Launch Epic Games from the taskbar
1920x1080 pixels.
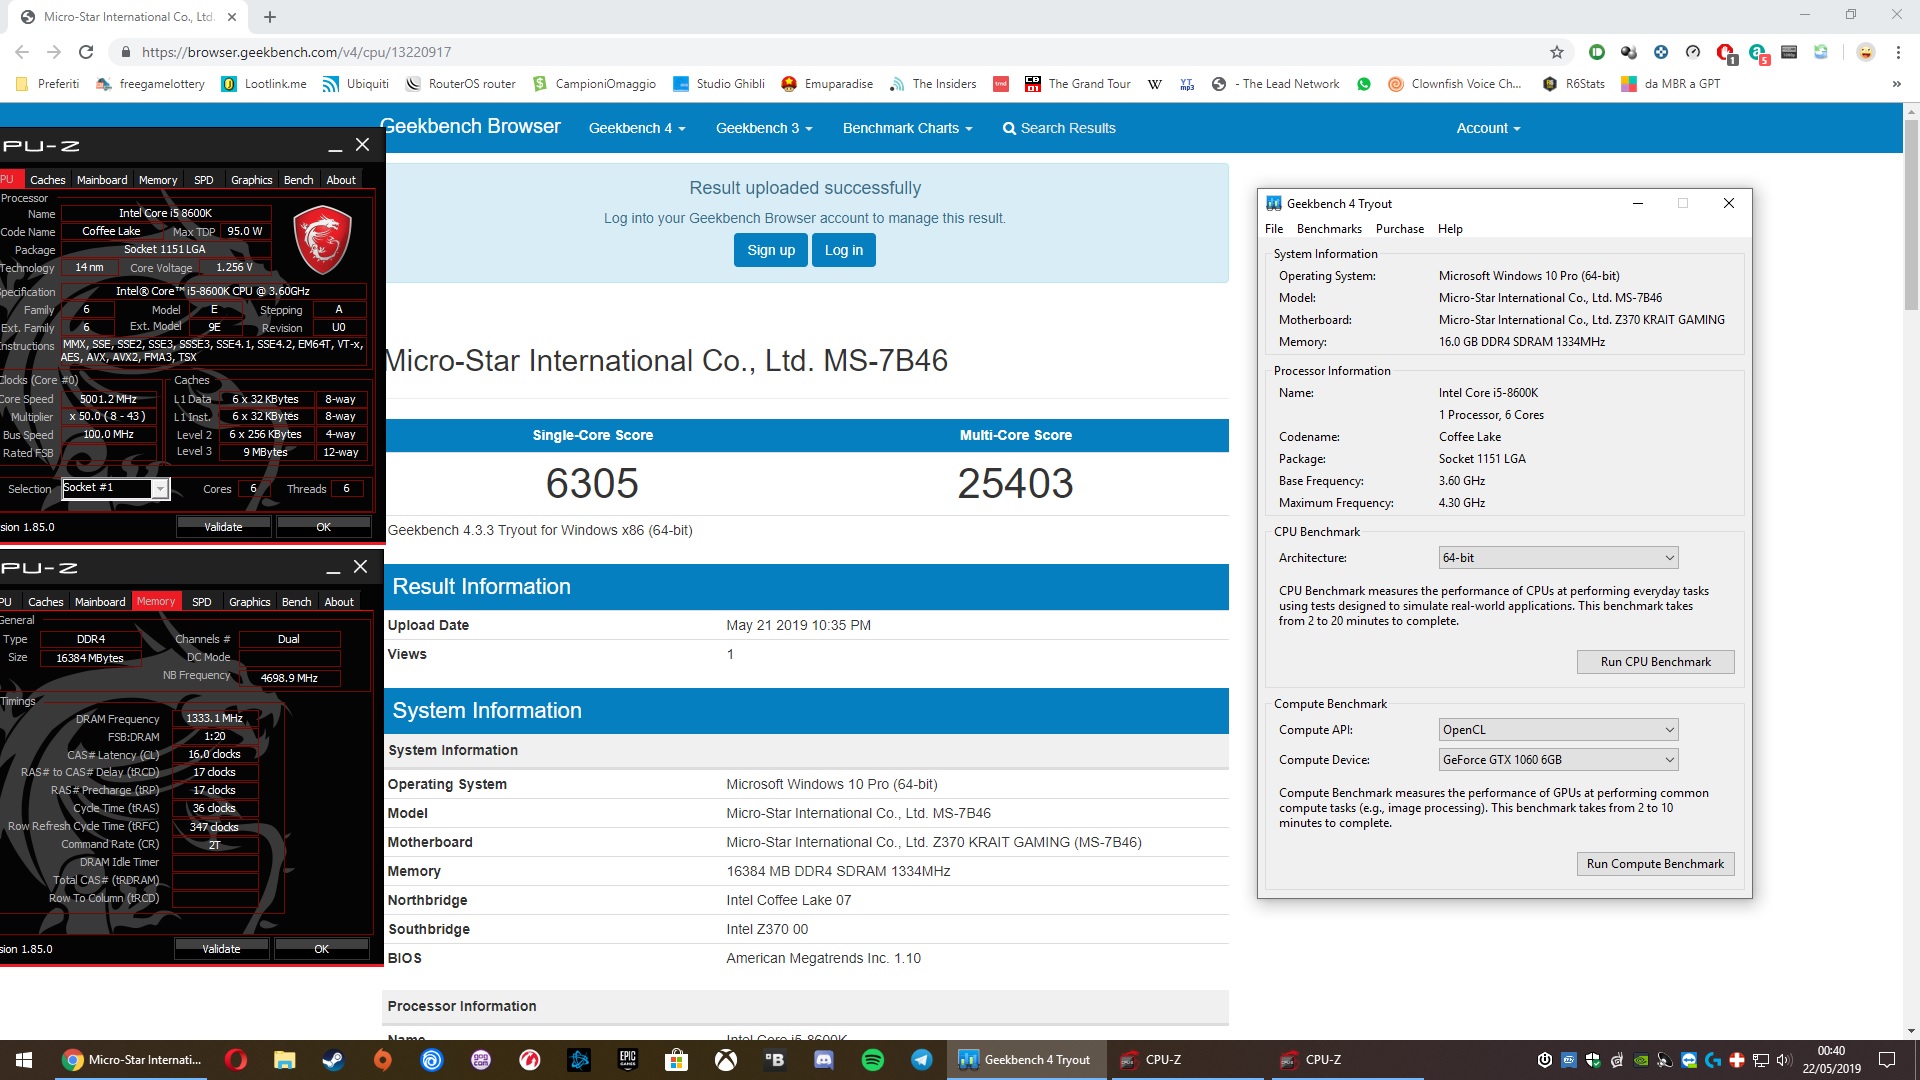(x=628, y=1060)
